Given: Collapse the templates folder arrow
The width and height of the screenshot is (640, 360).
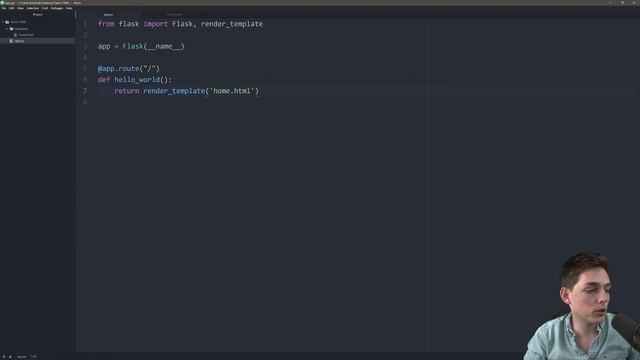Looking at the screenshot, I should coord(7,29).
